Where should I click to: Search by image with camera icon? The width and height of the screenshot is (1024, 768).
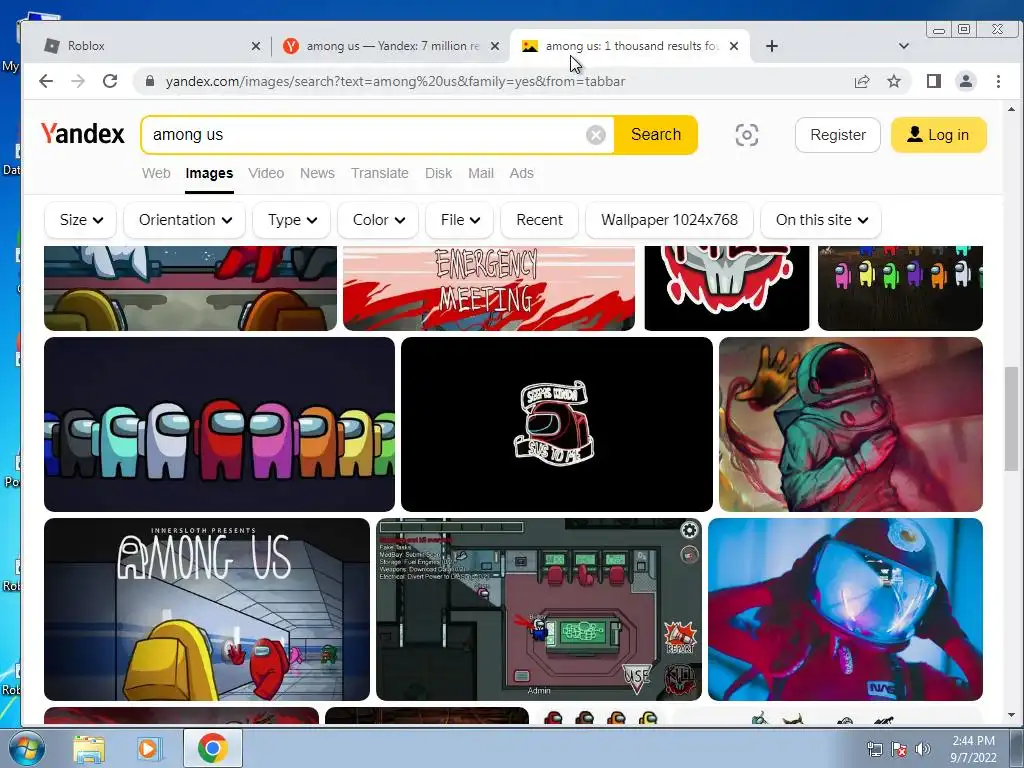pos(746,135)
